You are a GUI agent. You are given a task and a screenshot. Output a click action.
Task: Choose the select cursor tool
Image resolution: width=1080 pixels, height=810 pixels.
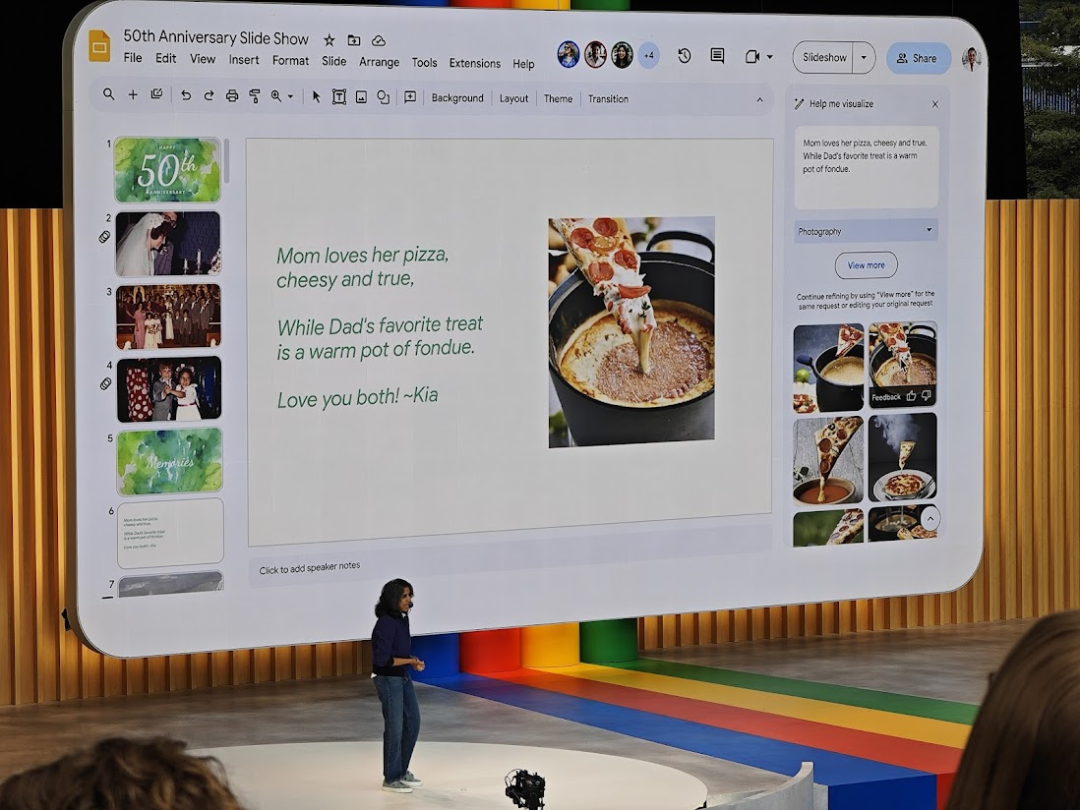(316, 96)
